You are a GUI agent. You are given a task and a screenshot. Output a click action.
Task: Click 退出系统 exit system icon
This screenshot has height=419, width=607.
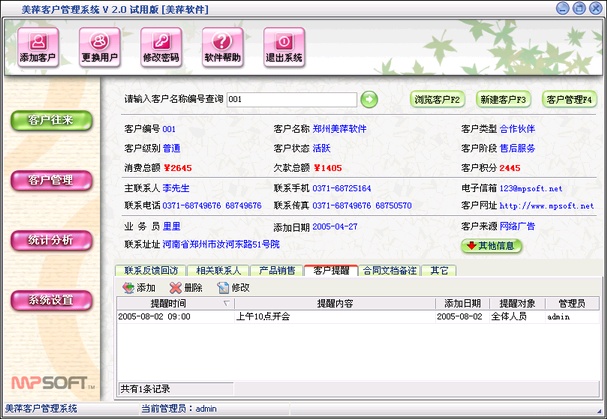[284, 46]
